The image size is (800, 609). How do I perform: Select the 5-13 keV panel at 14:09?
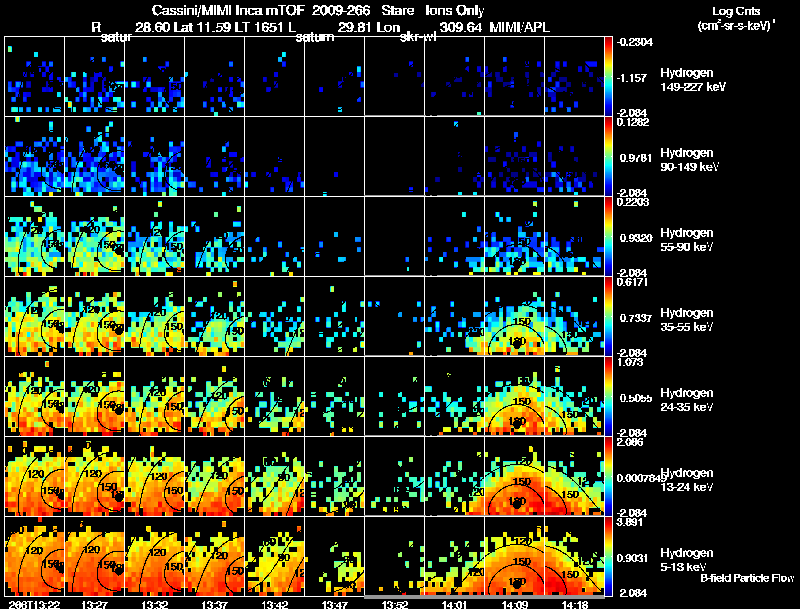[x=514, y=556]
